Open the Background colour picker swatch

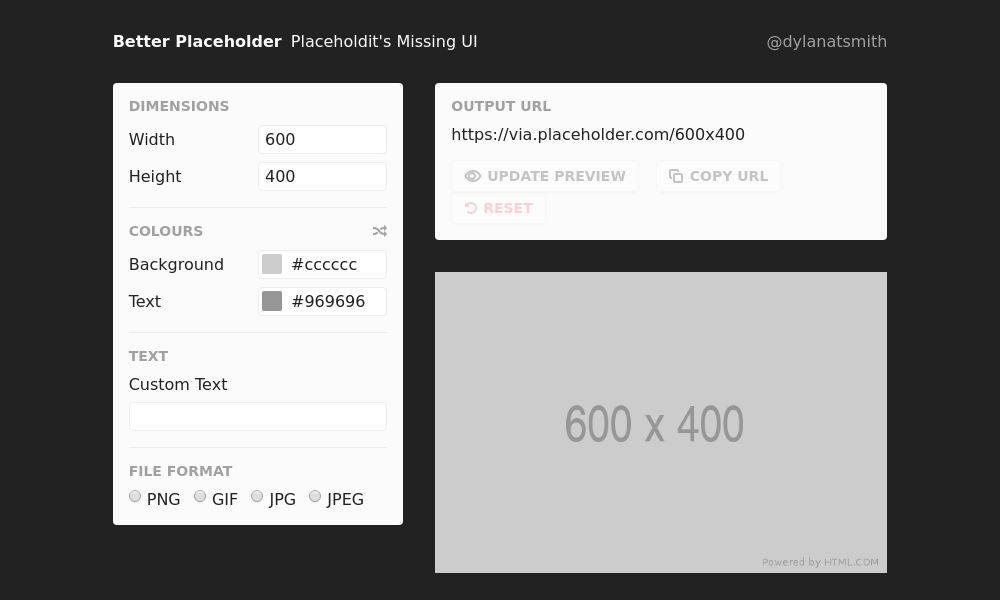[272, 264]
